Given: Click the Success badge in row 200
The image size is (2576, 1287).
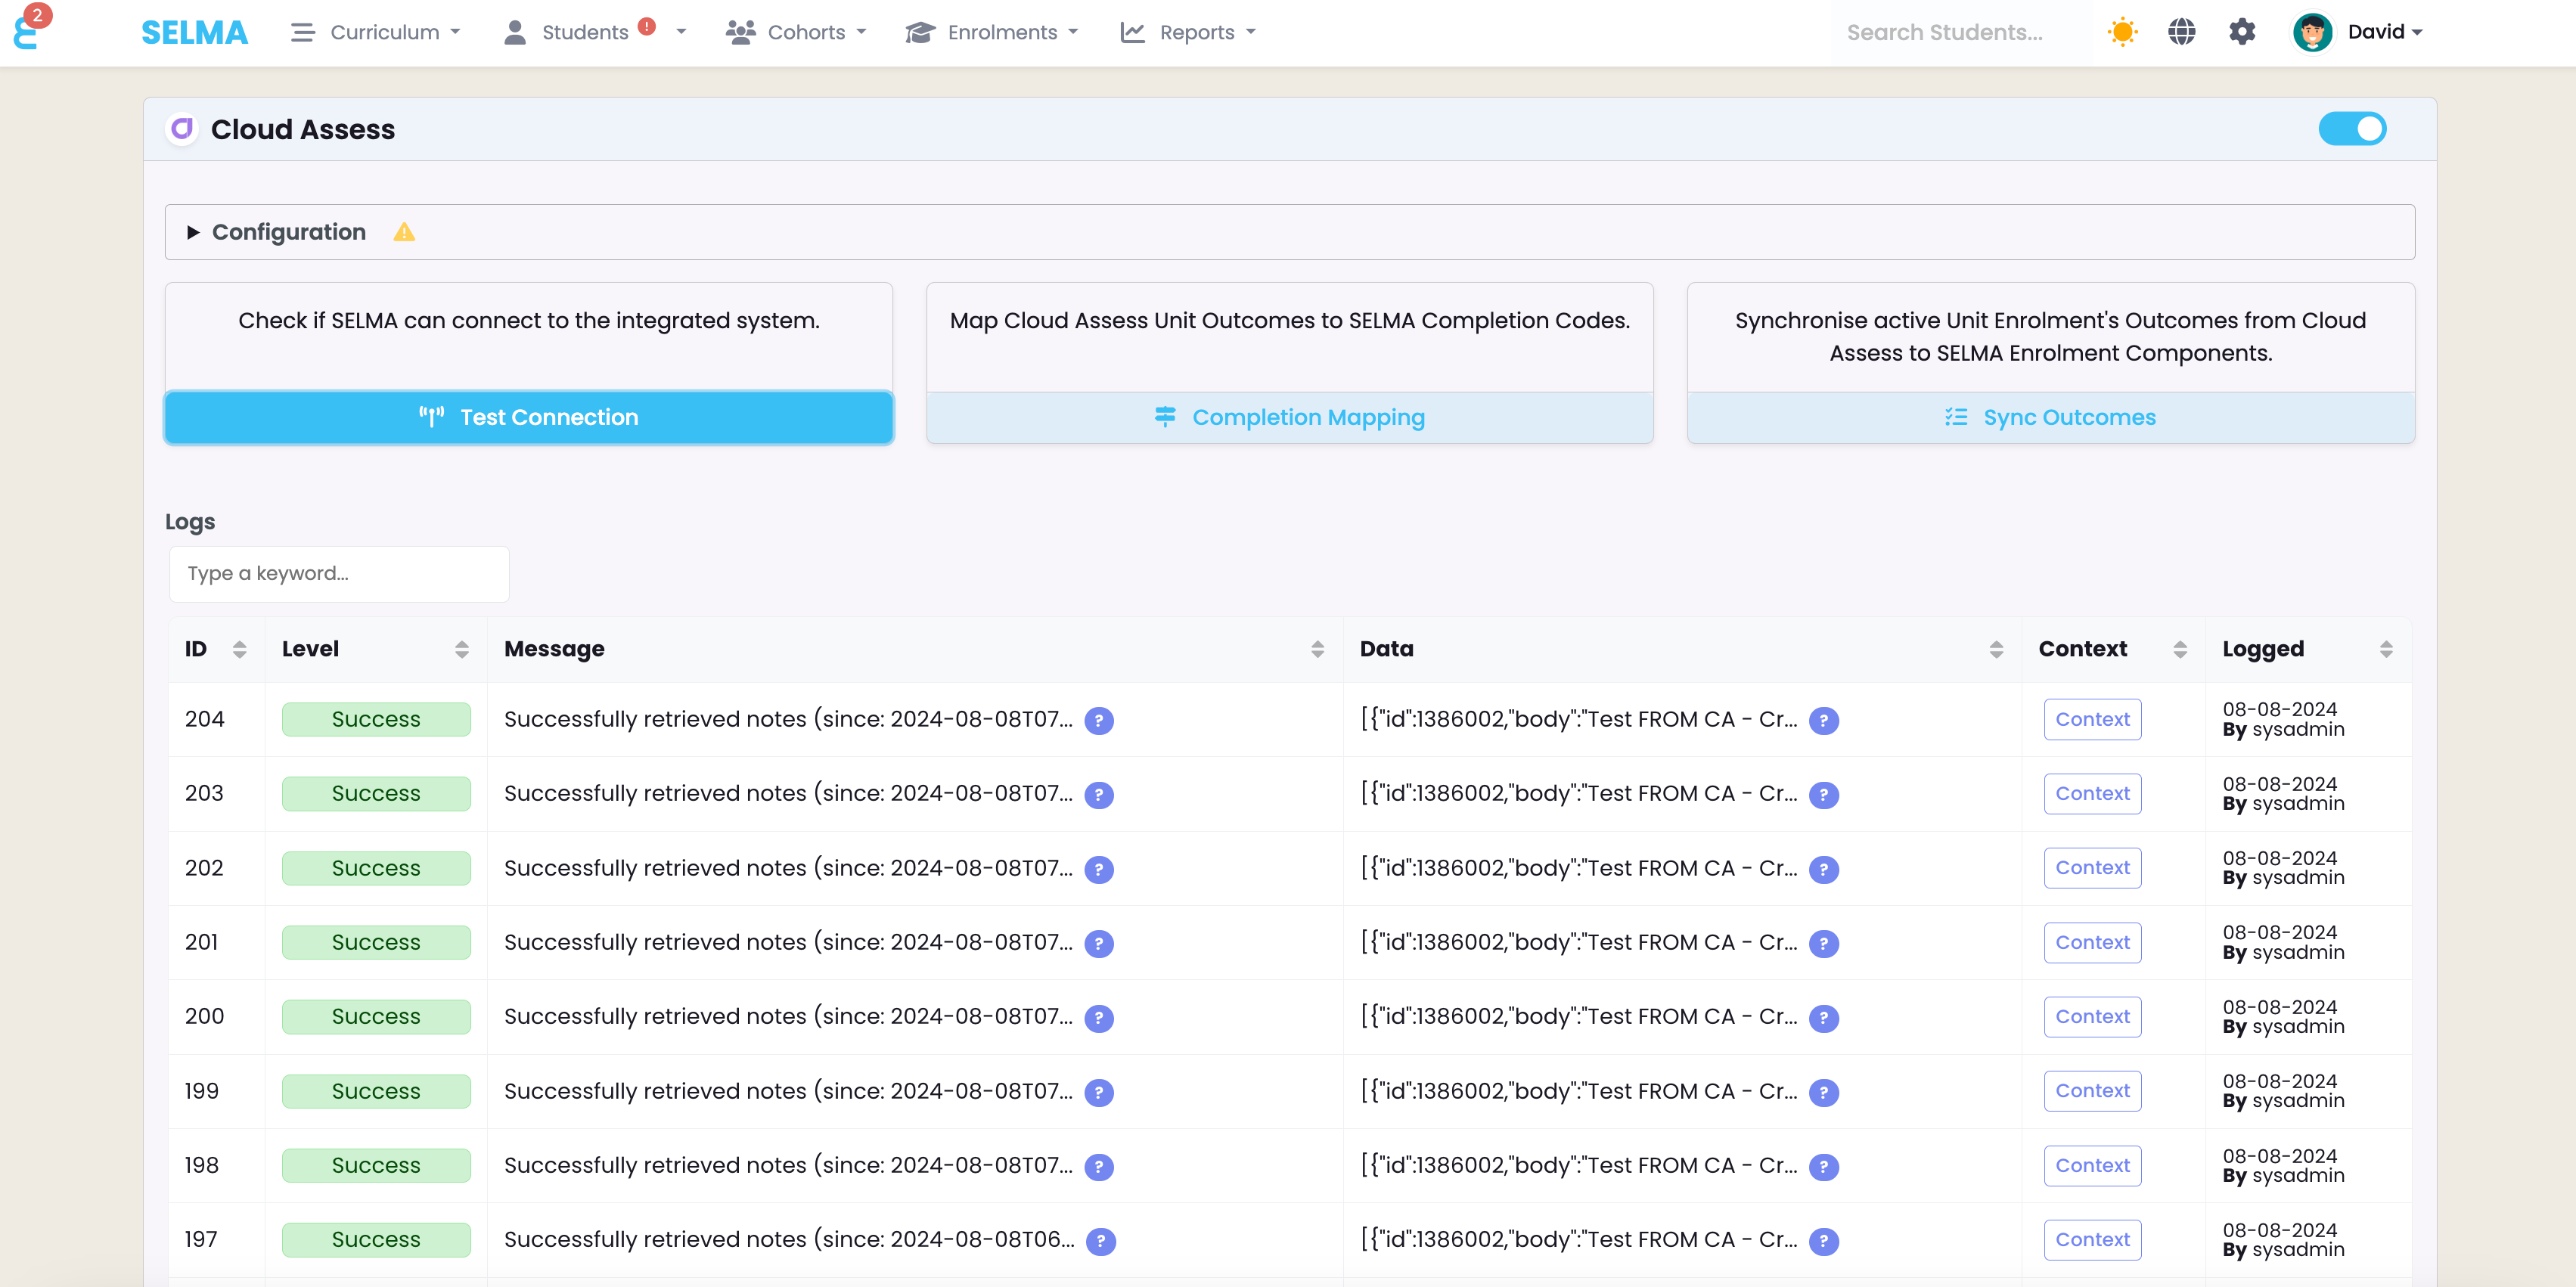Looking at the screenshot, I should click(x=376, y=1017).
